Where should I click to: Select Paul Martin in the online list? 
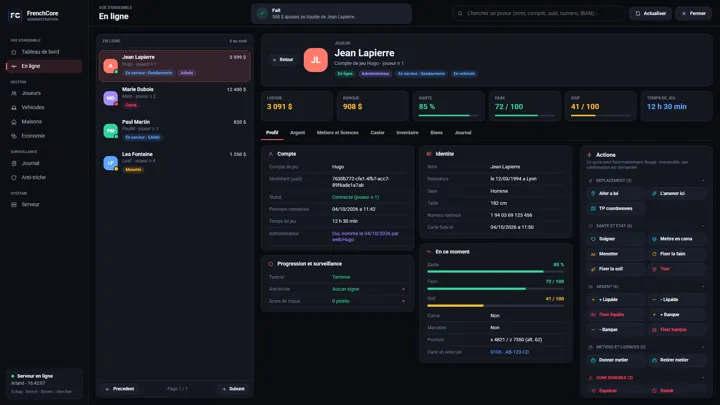pyautogui.click(x=175, y=130)
